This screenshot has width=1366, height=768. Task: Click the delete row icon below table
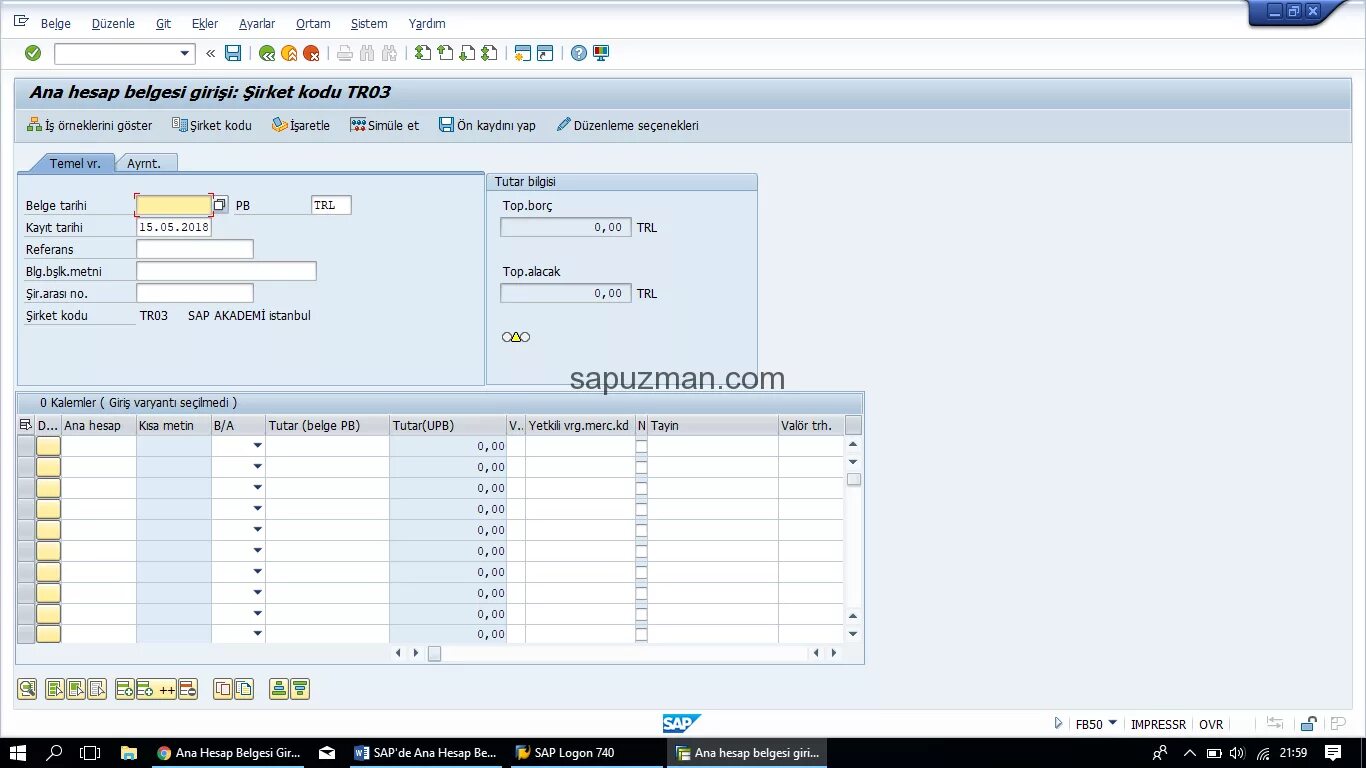tap(188, 688)
